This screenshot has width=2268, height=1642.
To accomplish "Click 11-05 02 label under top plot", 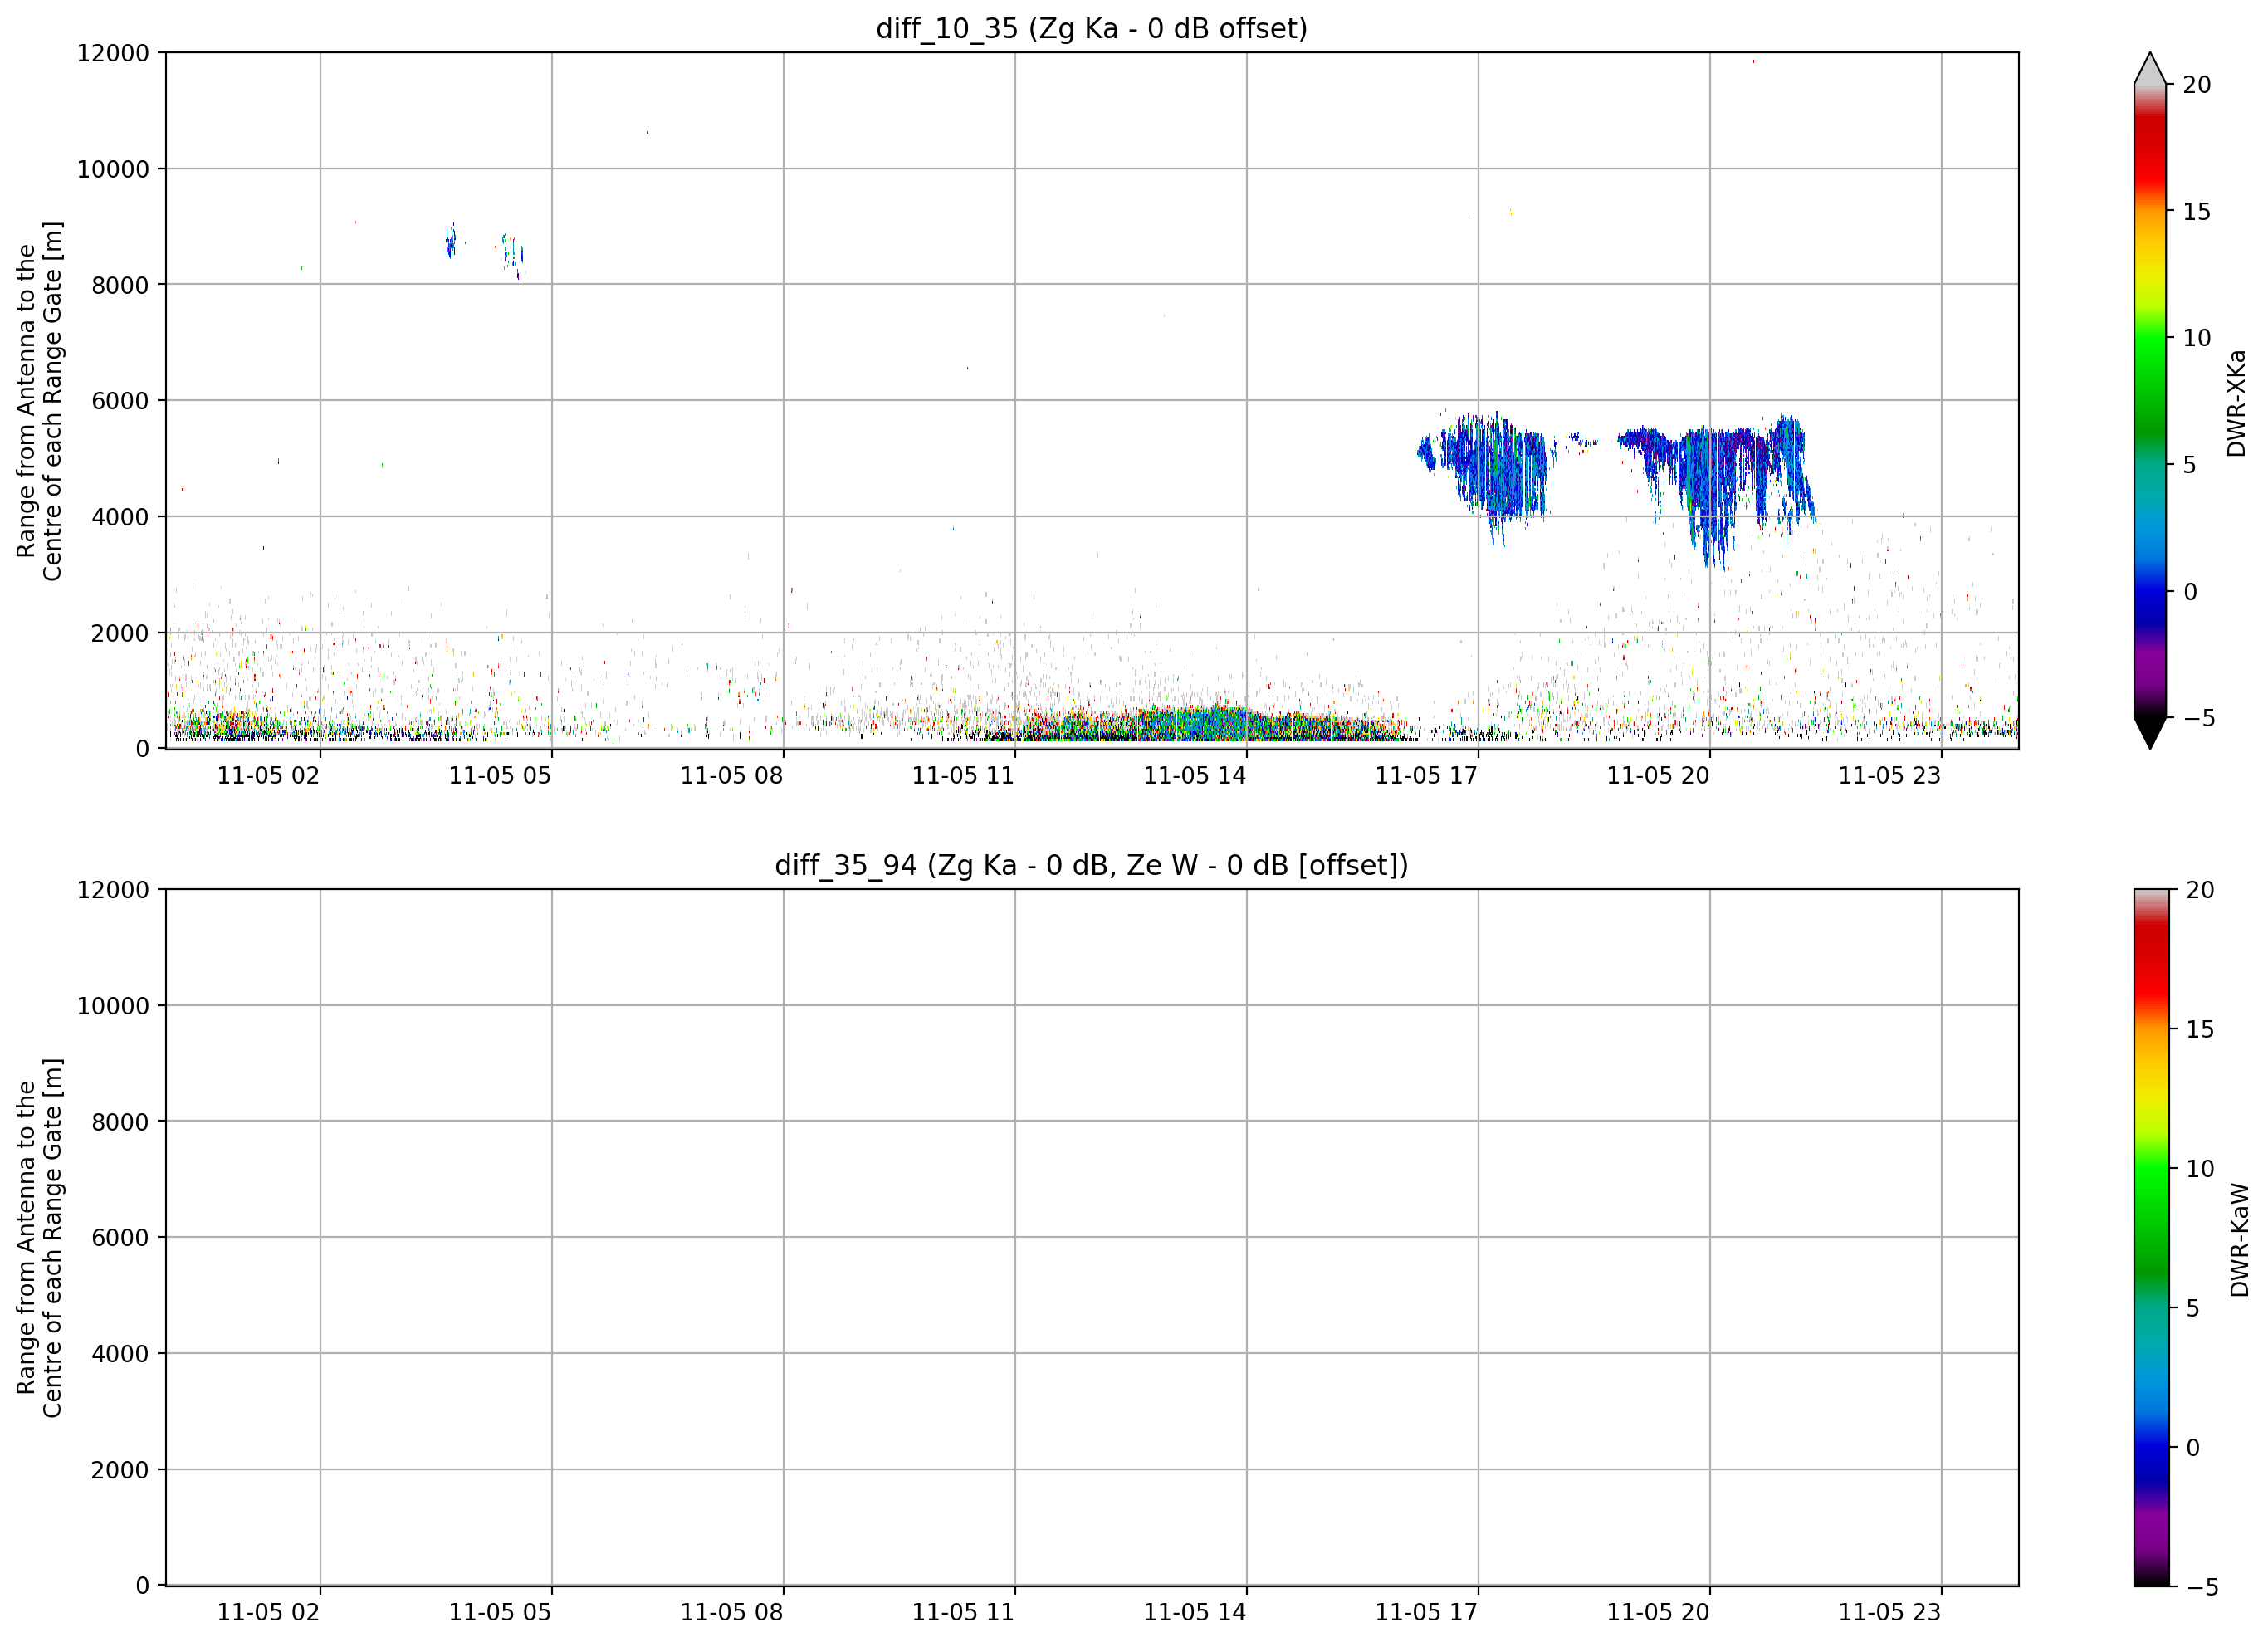I will pos(268,776).
